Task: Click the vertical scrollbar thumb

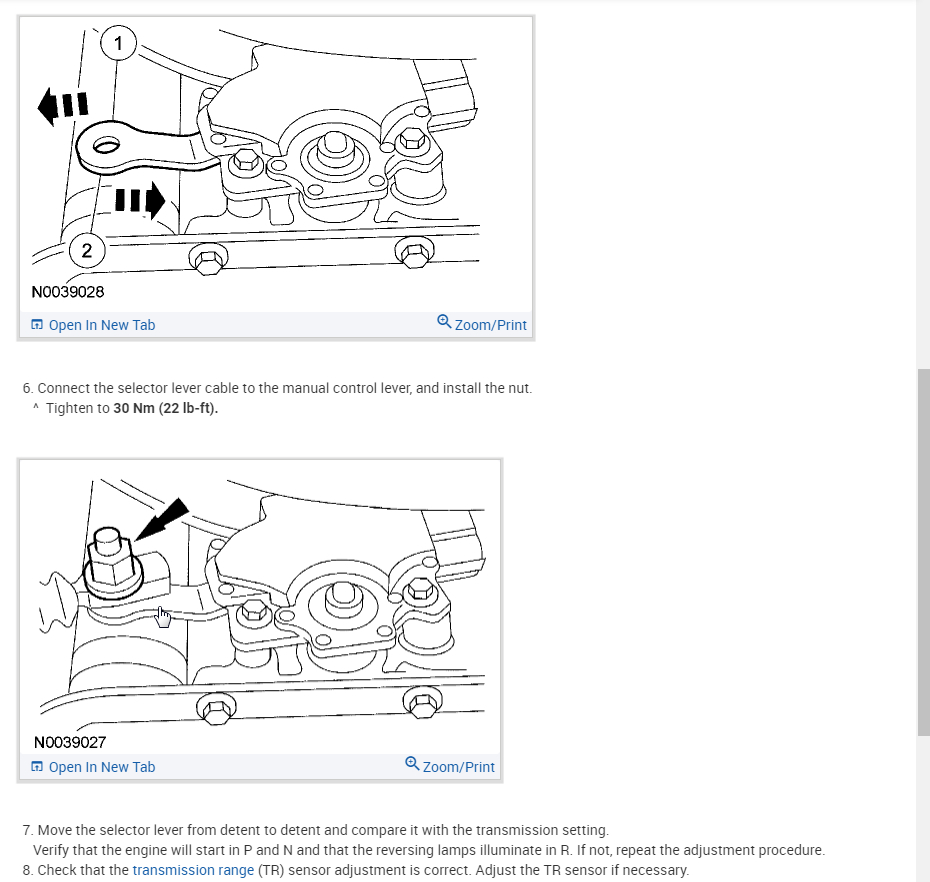Action: pyautogui.click(x=923, y=552)
